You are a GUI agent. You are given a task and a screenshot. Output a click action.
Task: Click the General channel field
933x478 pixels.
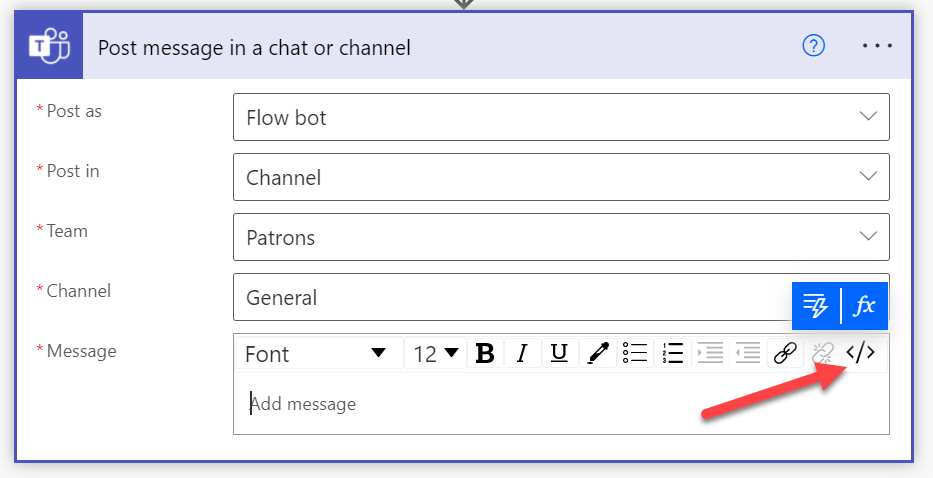click(500, 298)
